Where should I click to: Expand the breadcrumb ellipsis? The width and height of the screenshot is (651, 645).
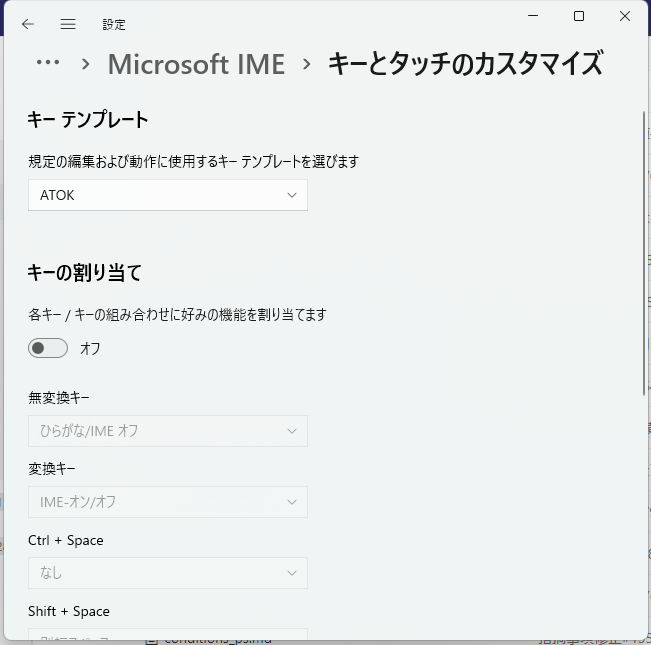coord(48,63)
